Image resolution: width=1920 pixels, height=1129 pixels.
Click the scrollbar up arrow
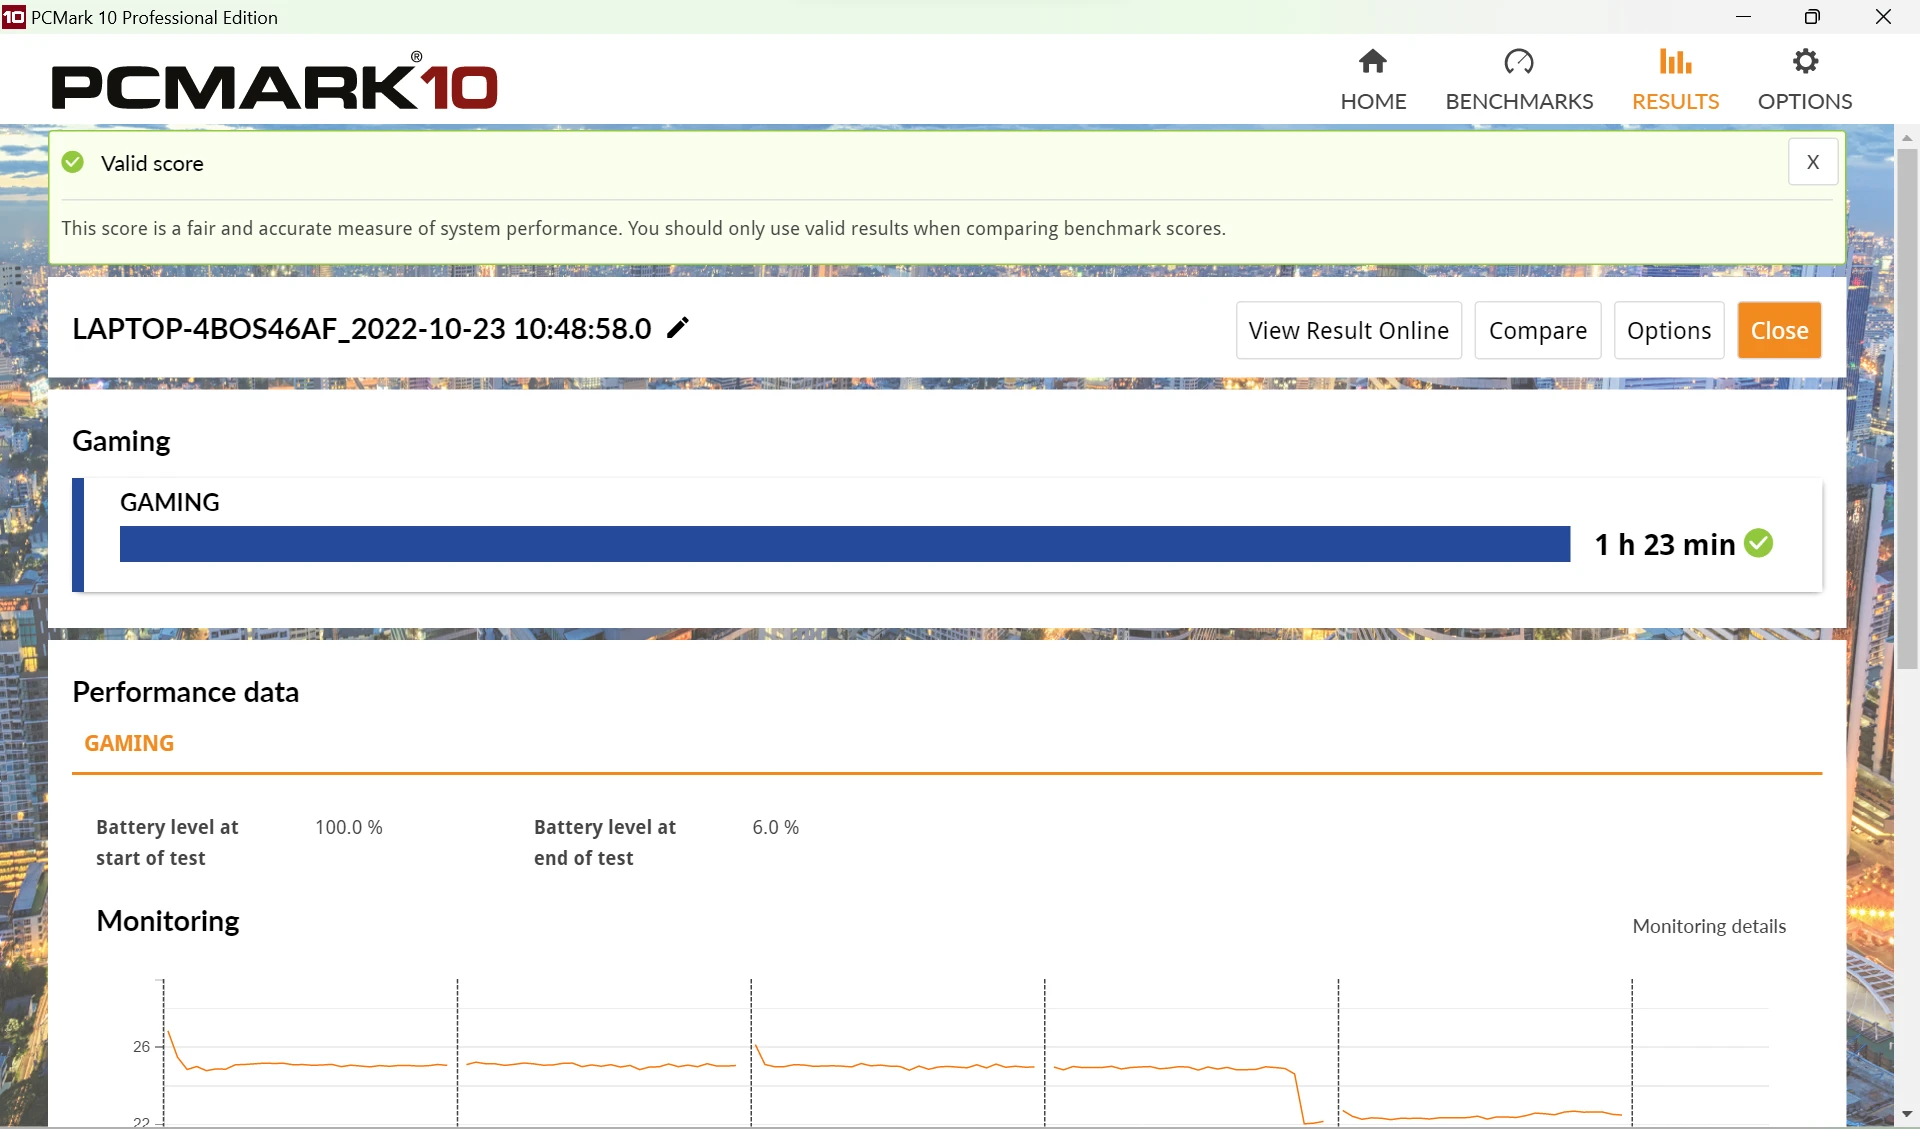click(1907, 137)
